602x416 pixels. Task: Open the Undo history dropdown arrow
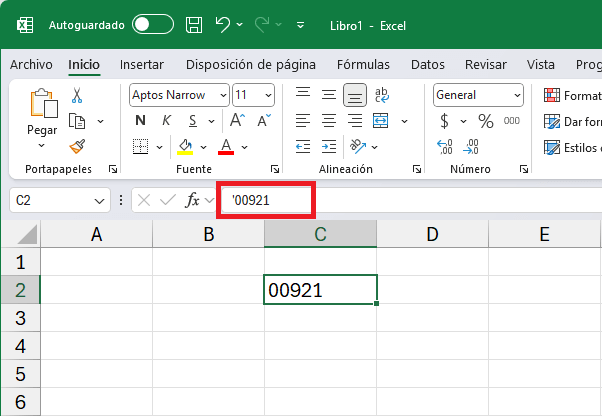coord(240,25)
